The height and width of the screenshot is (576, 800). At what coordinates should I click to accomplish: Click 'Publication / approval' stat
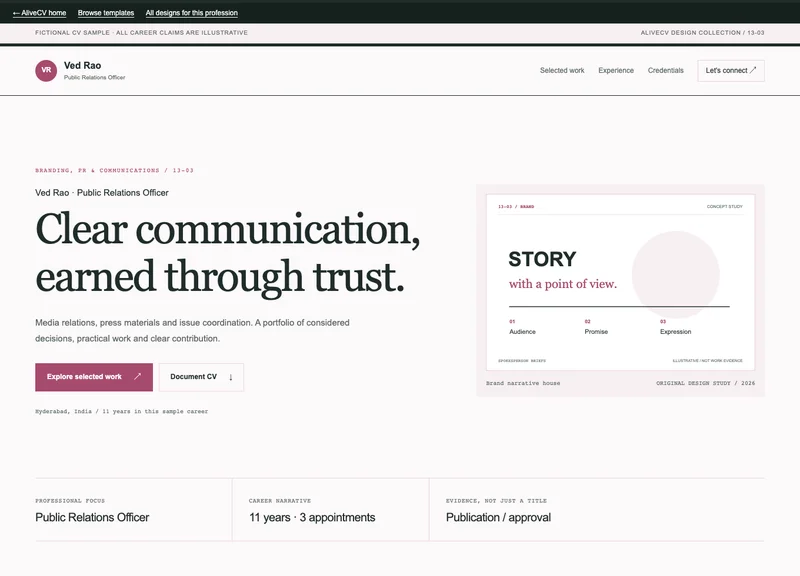click(498, 517)
